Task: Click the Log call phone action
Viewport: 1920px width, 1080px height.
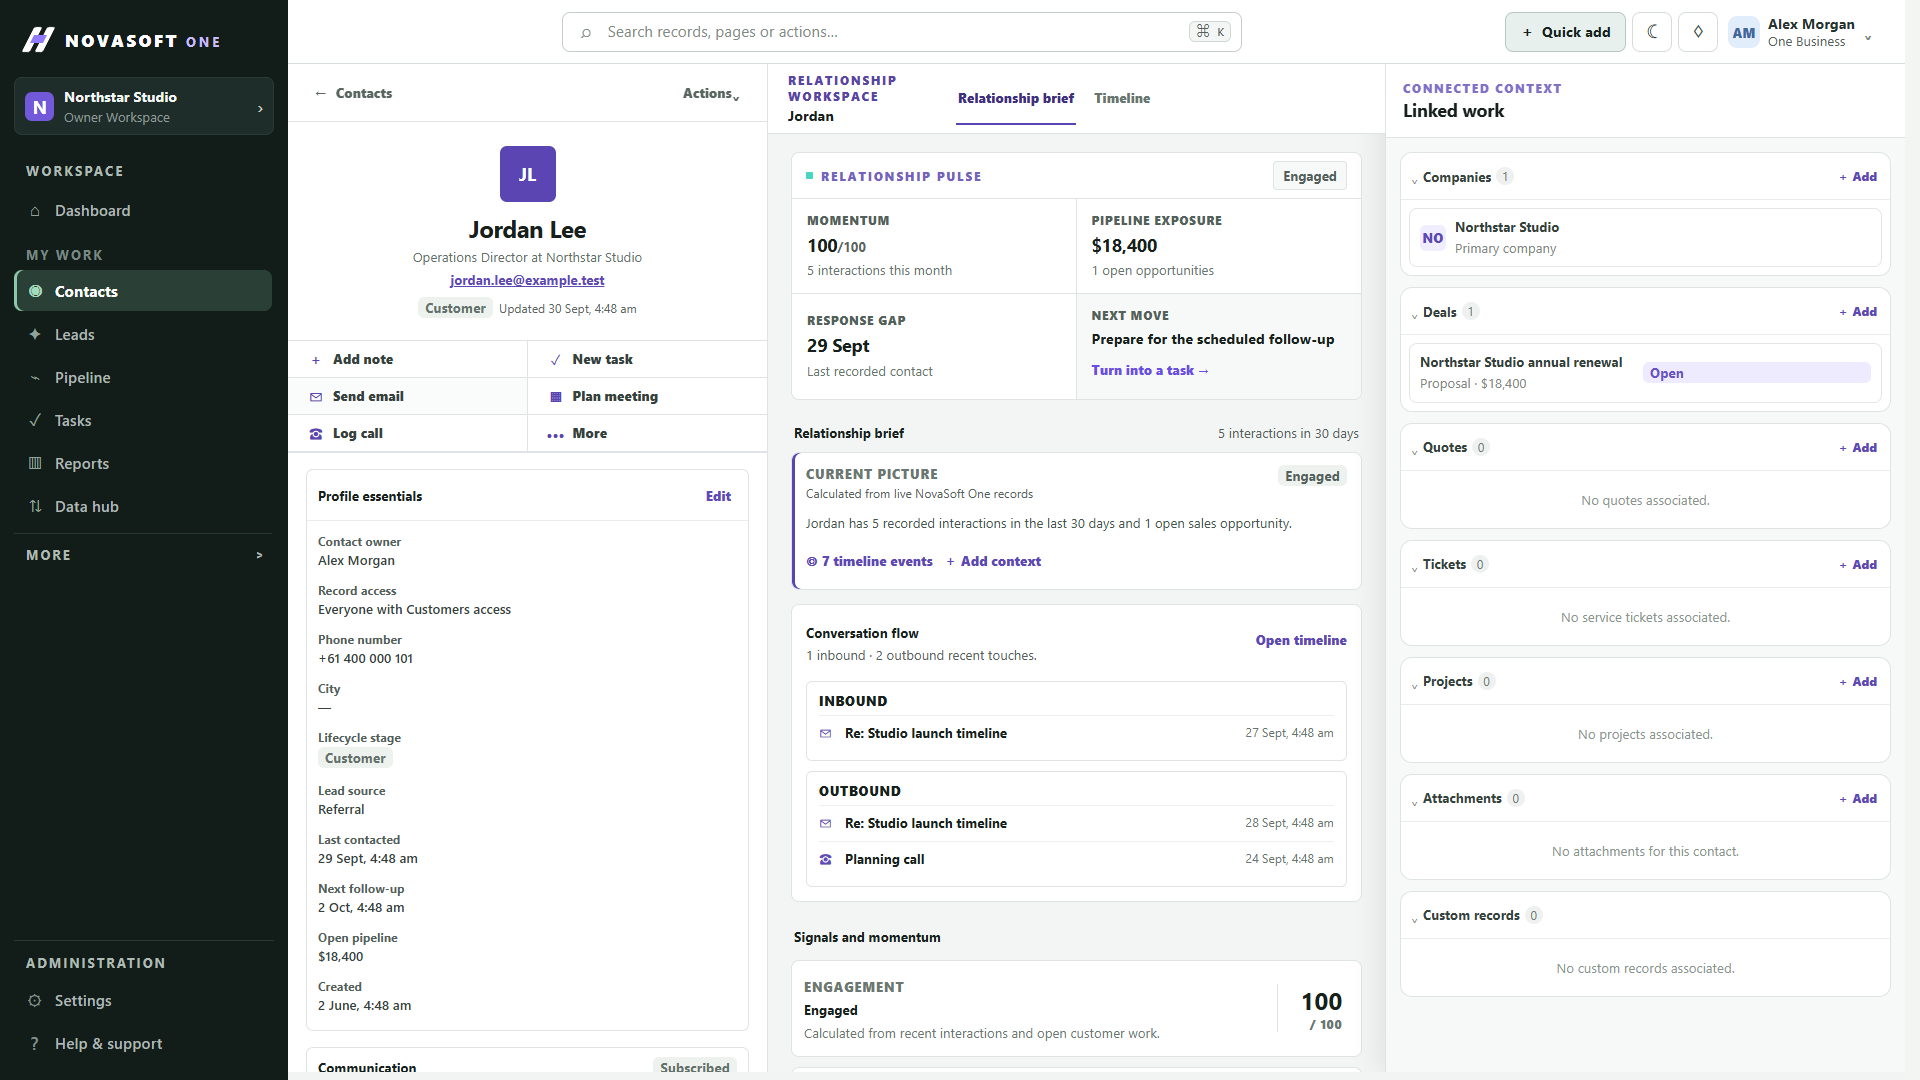Action: pos(408,433)
